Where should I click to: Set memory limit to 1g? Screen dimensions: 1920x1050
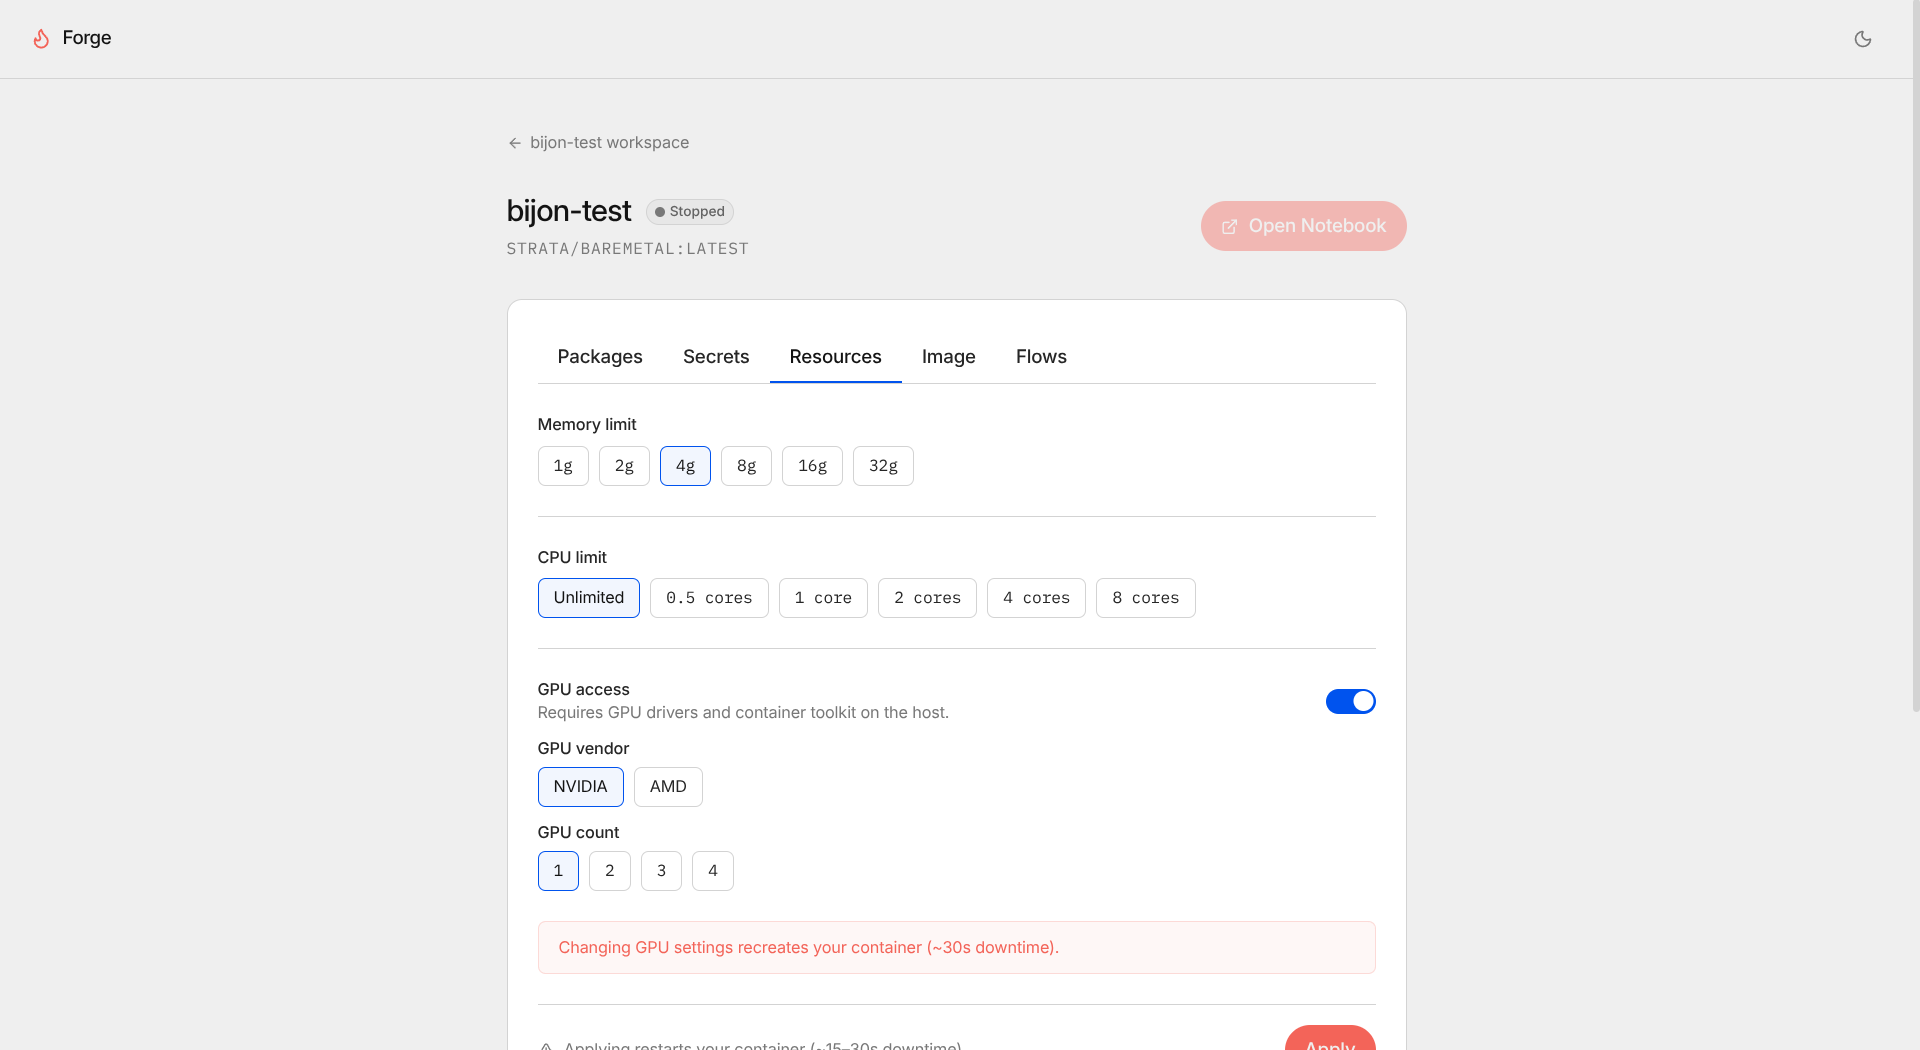(563, 466)
